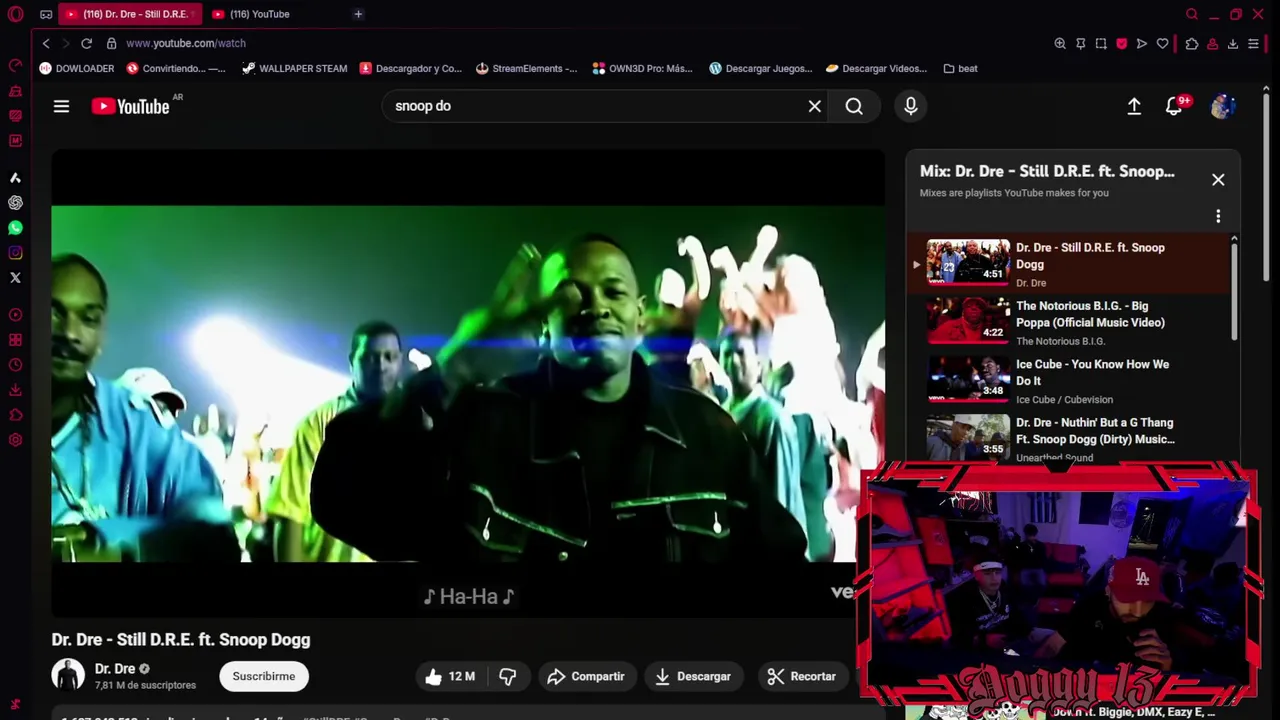The height and width of the screenshot is (720, 1280).
Task: Switch to the Dr. Dre - Still D.R.E. tab
Action: (128, 14)
